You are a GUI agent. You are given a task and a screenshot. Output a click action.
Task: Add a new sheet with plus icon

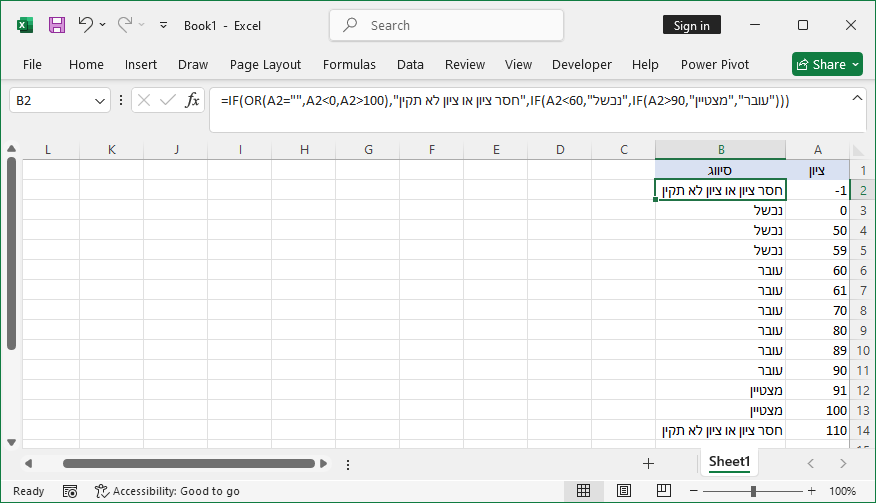pyautogui.click(x=648, y=463)
